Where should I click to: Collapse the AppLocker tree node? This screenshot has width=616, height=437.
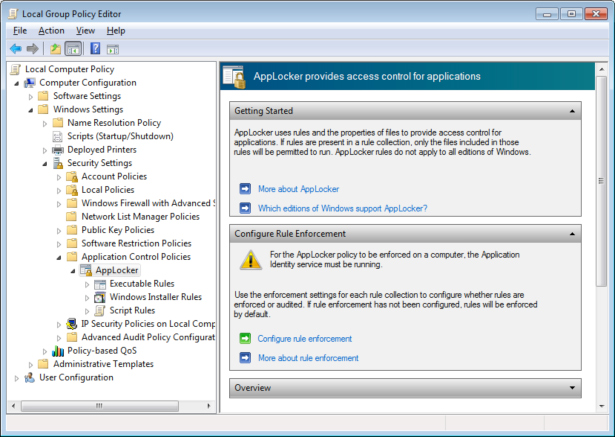coord(73,271)
